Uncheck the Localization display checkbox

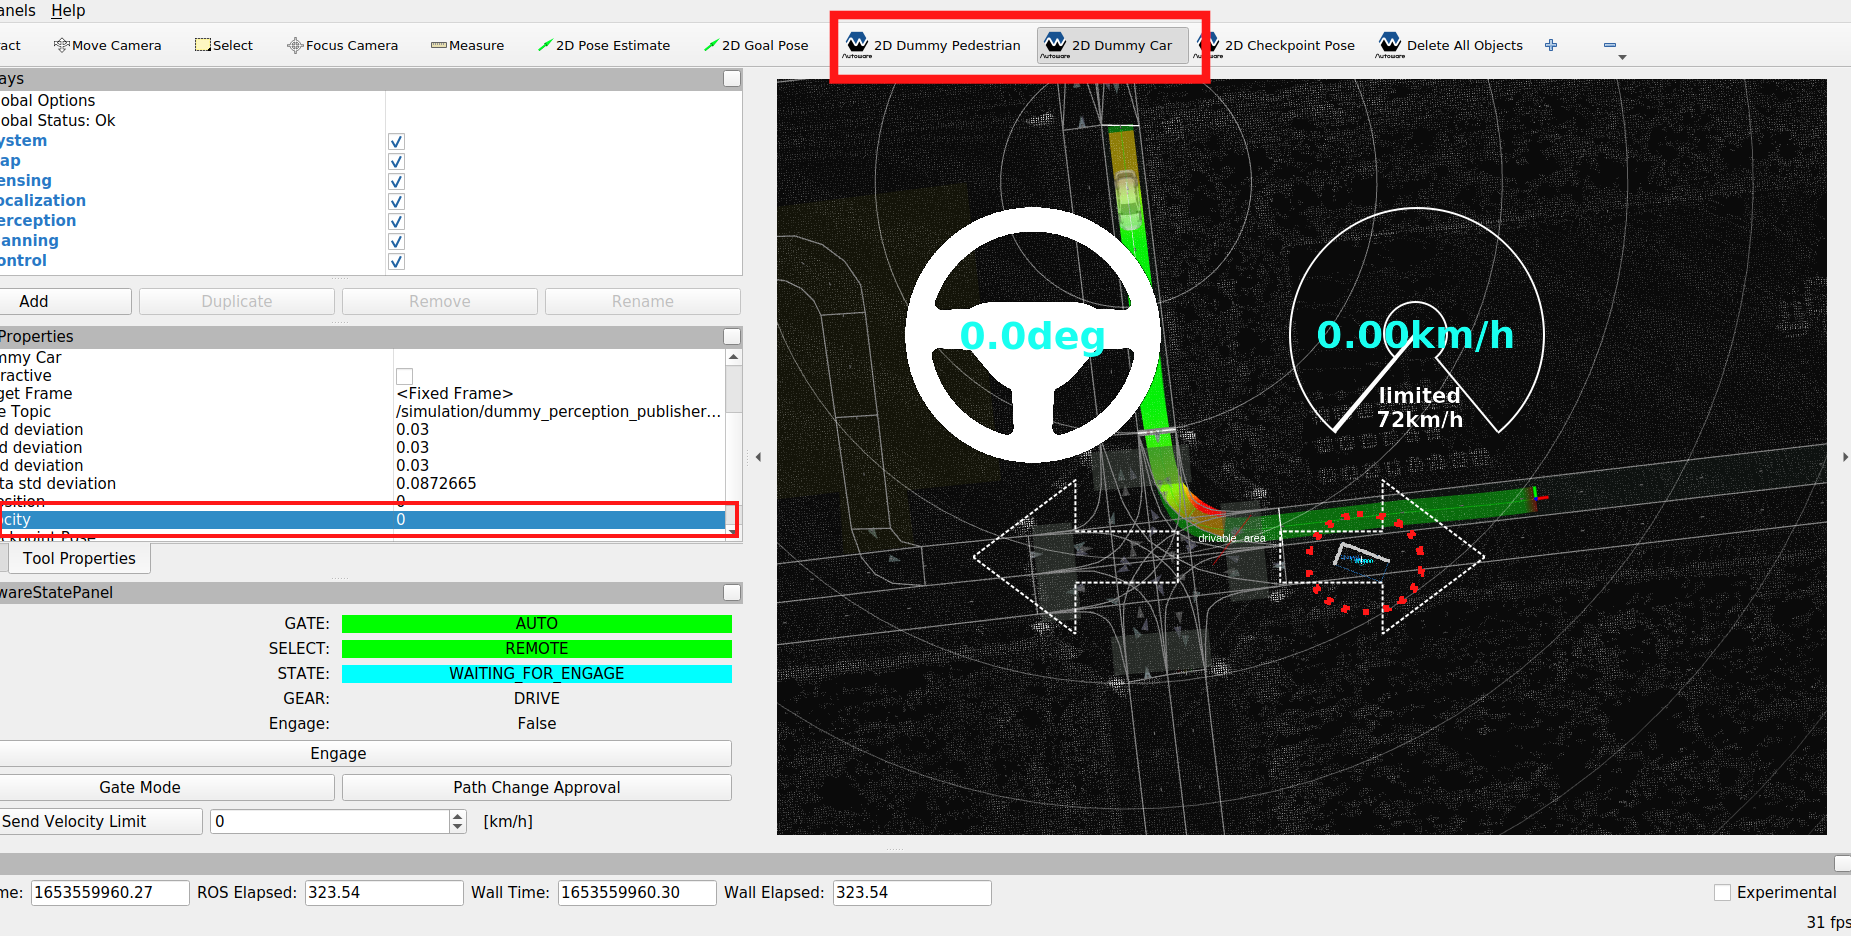[396, 201]
